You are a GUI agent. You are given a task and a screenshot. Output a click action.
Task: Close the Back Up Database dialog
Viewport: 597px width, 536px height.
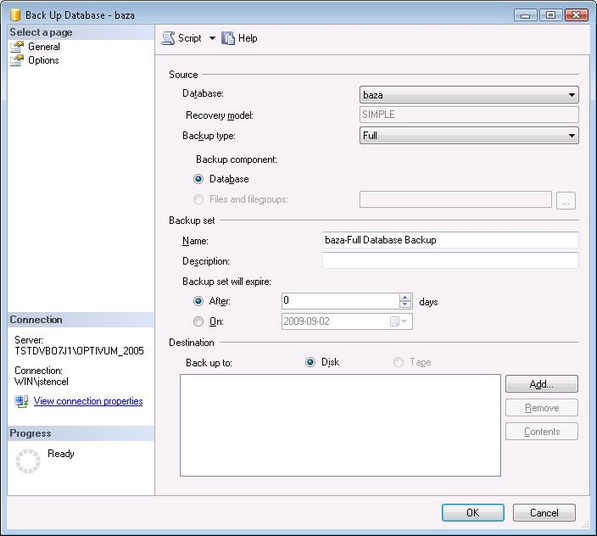(x=576, y=15)
